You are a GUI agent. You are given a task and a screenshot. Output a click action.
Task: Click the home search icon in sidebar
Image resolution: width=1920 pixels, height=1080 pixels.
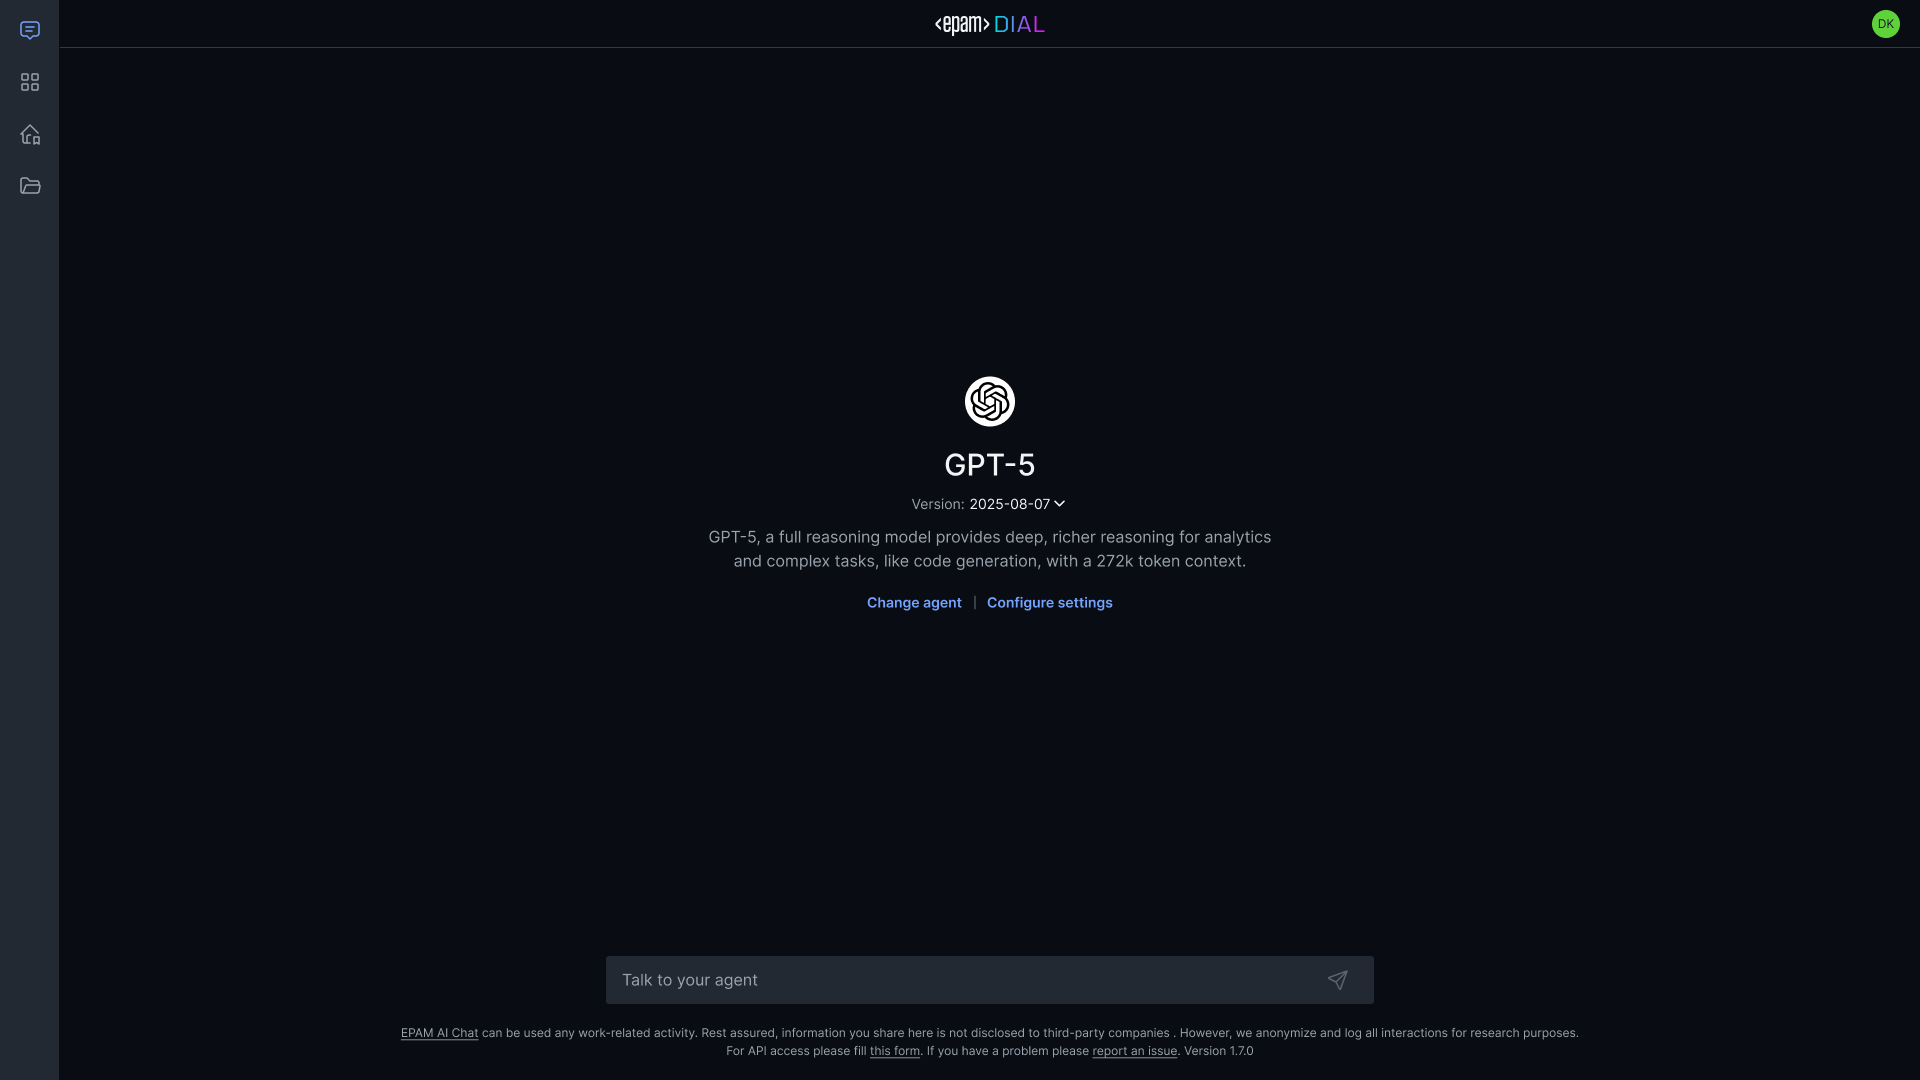[30, 134]
